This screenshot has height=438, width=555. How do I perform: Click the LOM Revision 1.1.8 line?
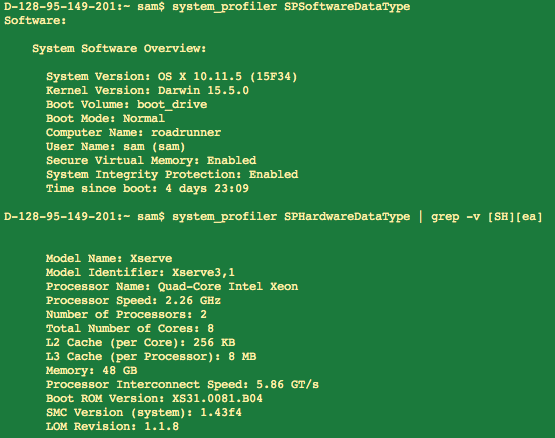112,427
